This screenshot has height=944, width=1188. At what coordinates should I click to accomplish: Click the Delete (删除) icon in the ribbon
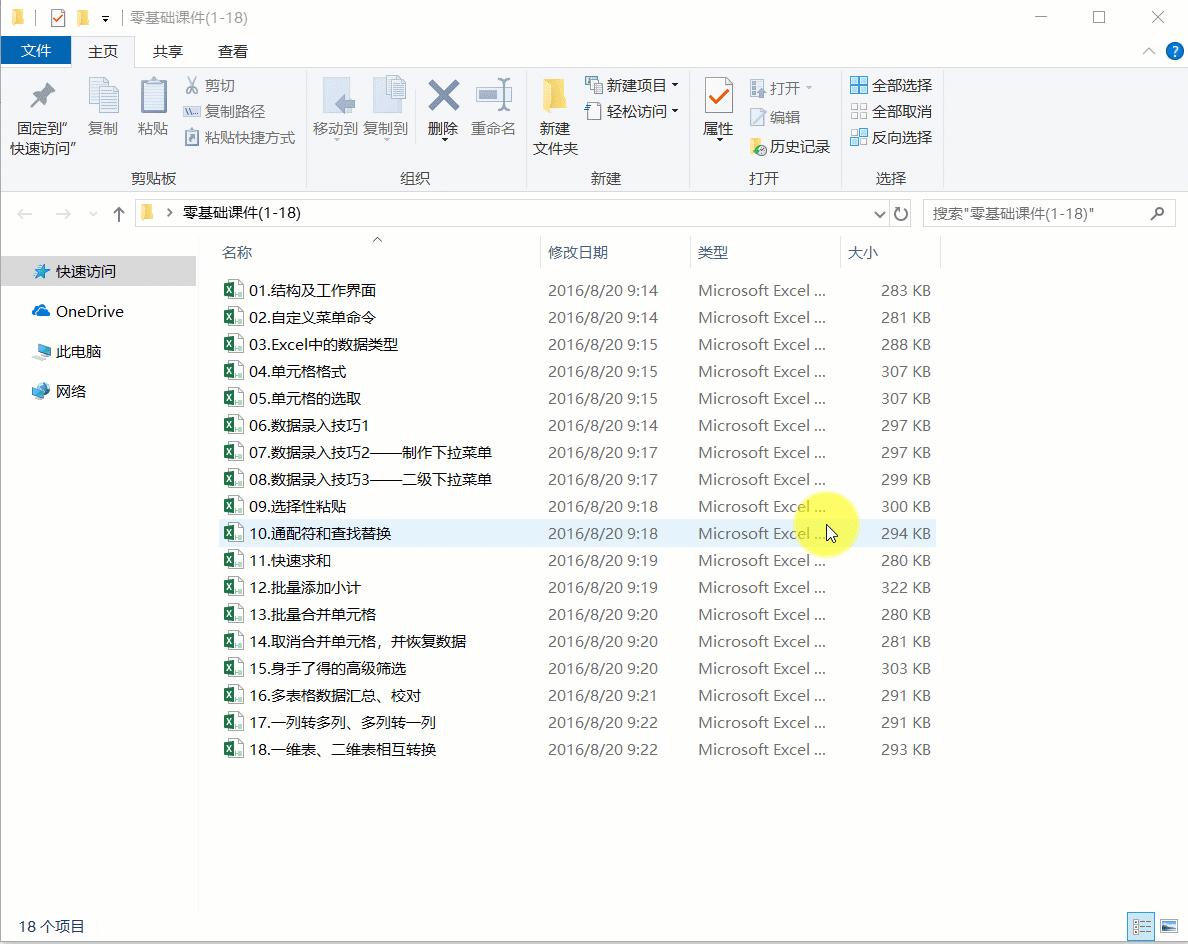tap(442, 110)
